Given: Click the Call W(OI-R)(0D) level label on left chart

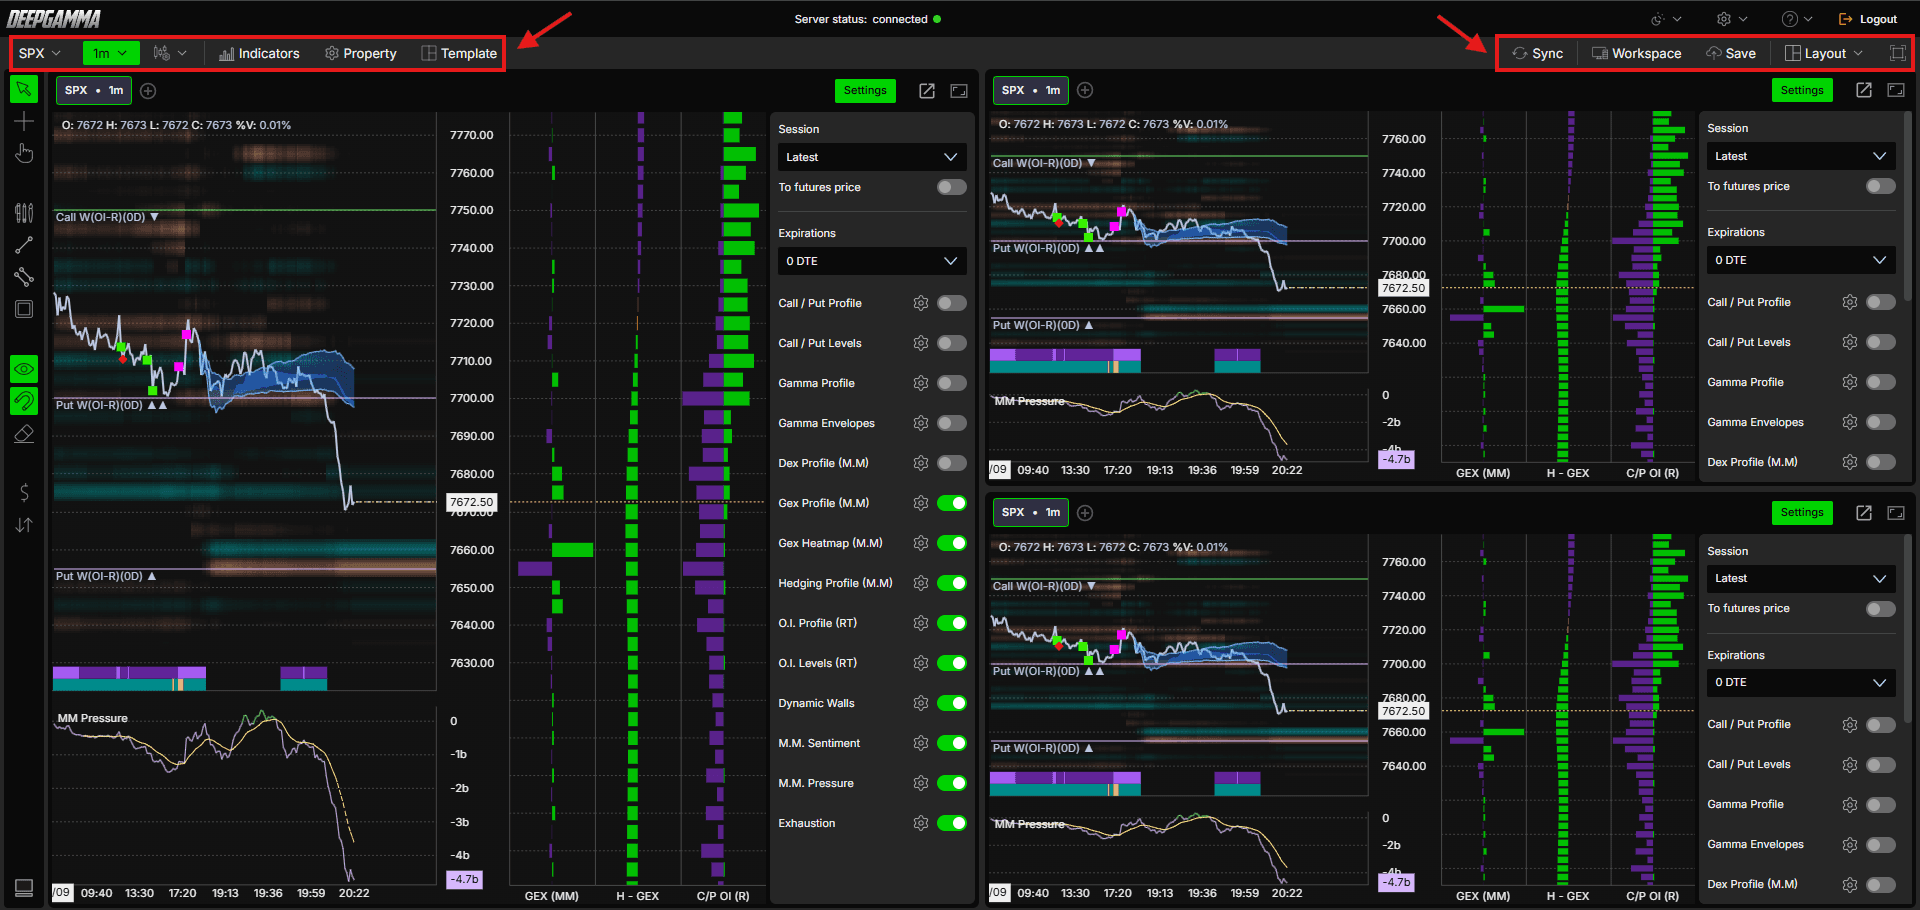Looking at the screenshot, I should tap(107, 217).
